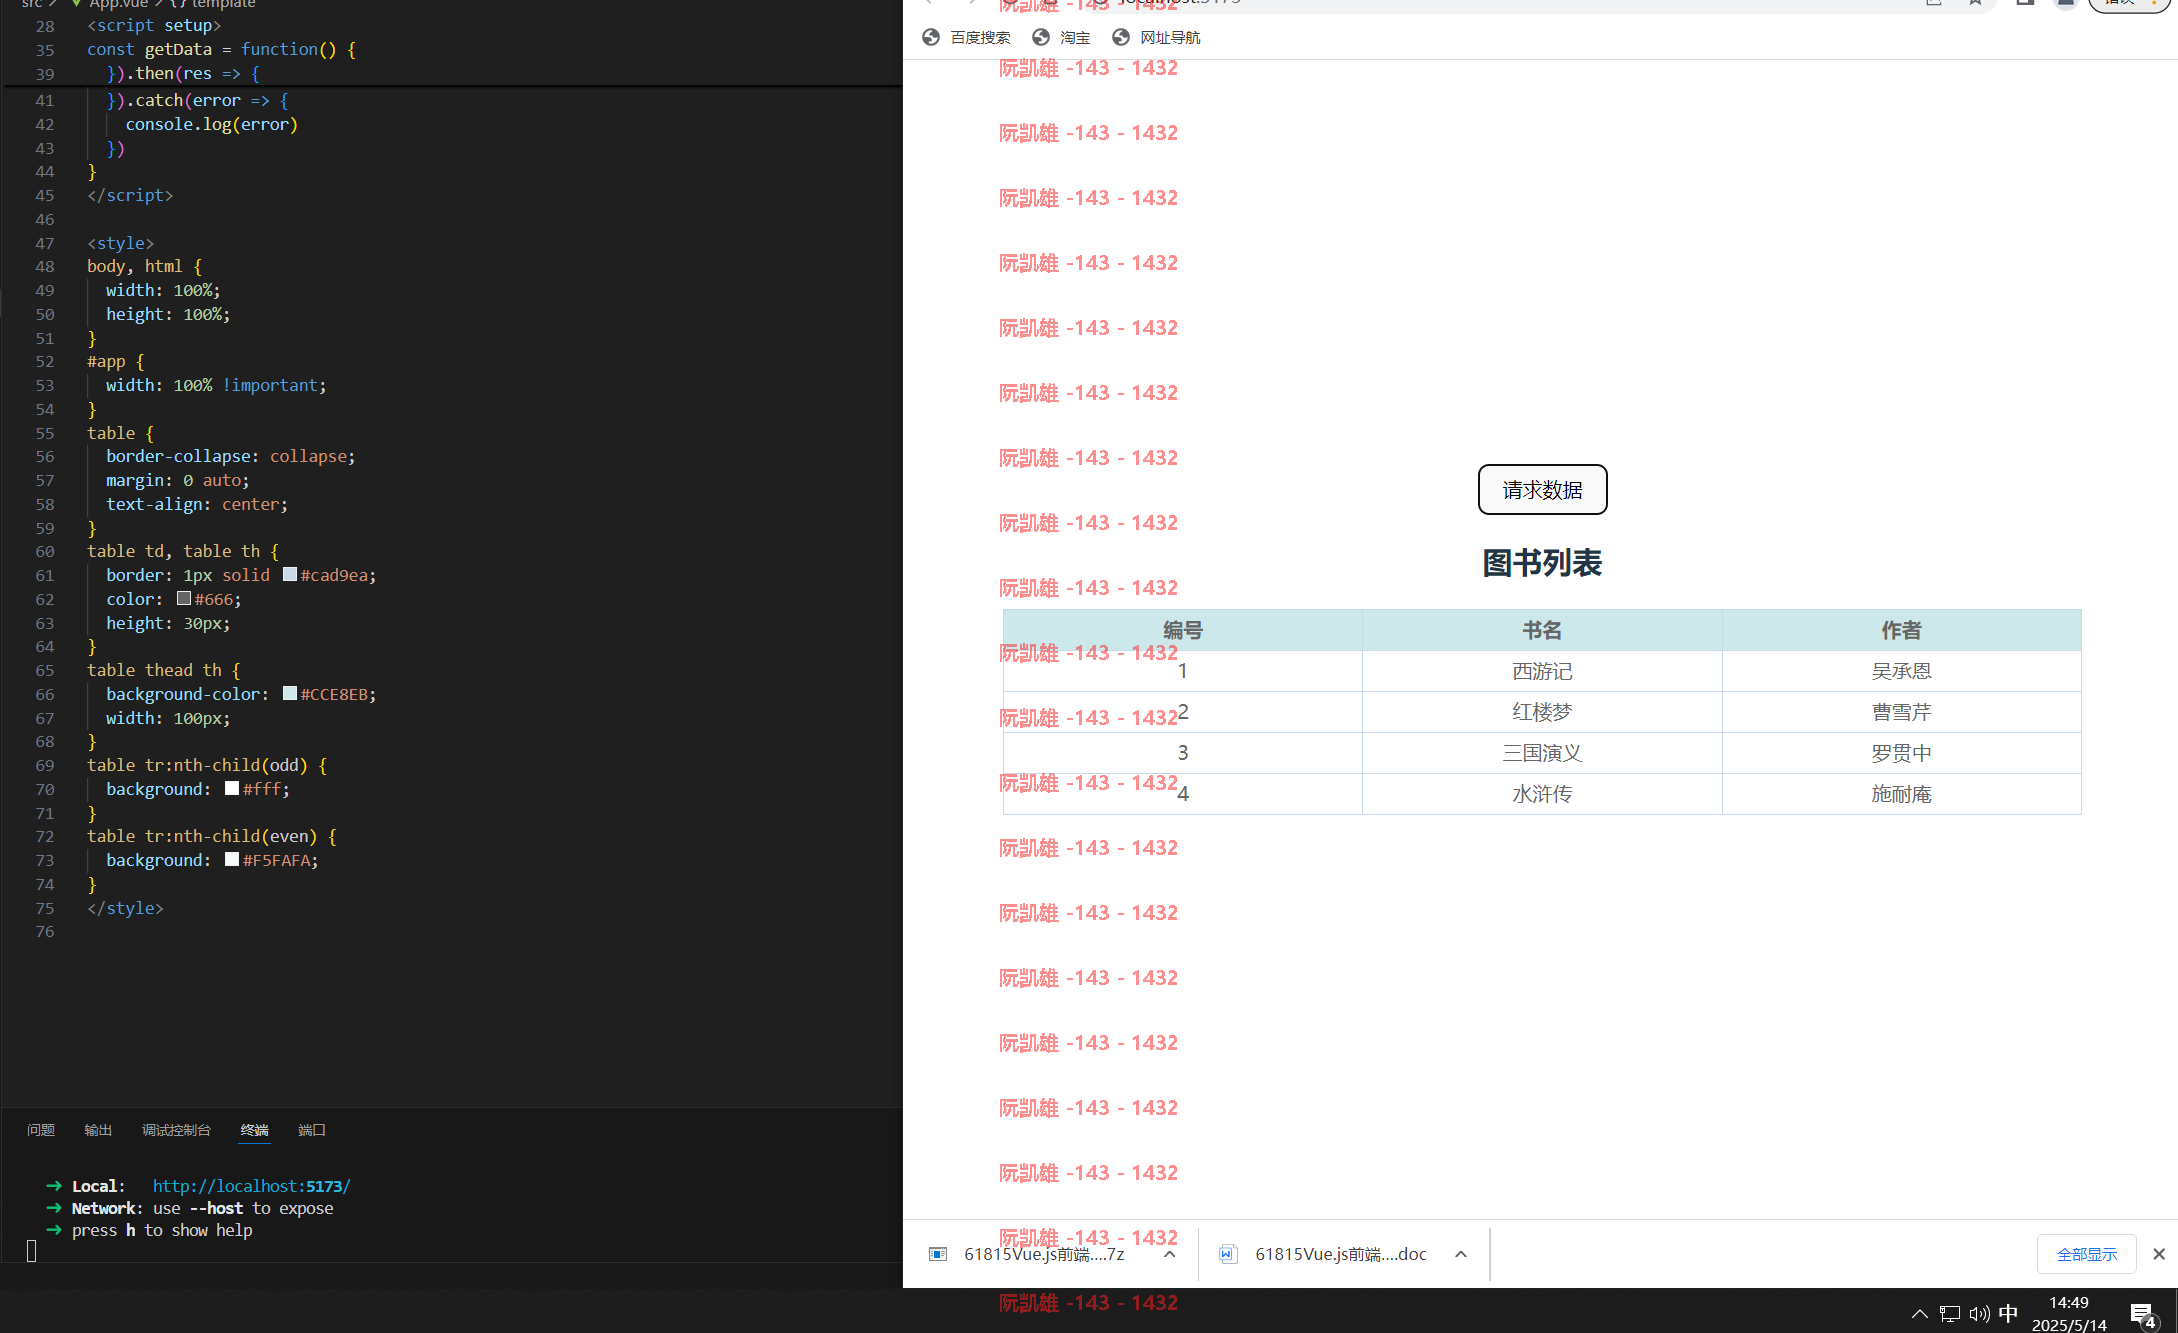Expand options for the doc download
Image resolution: width=2178 pixels, height=1333 pixels.
pyautogui.click(x=1461, y=1254)
